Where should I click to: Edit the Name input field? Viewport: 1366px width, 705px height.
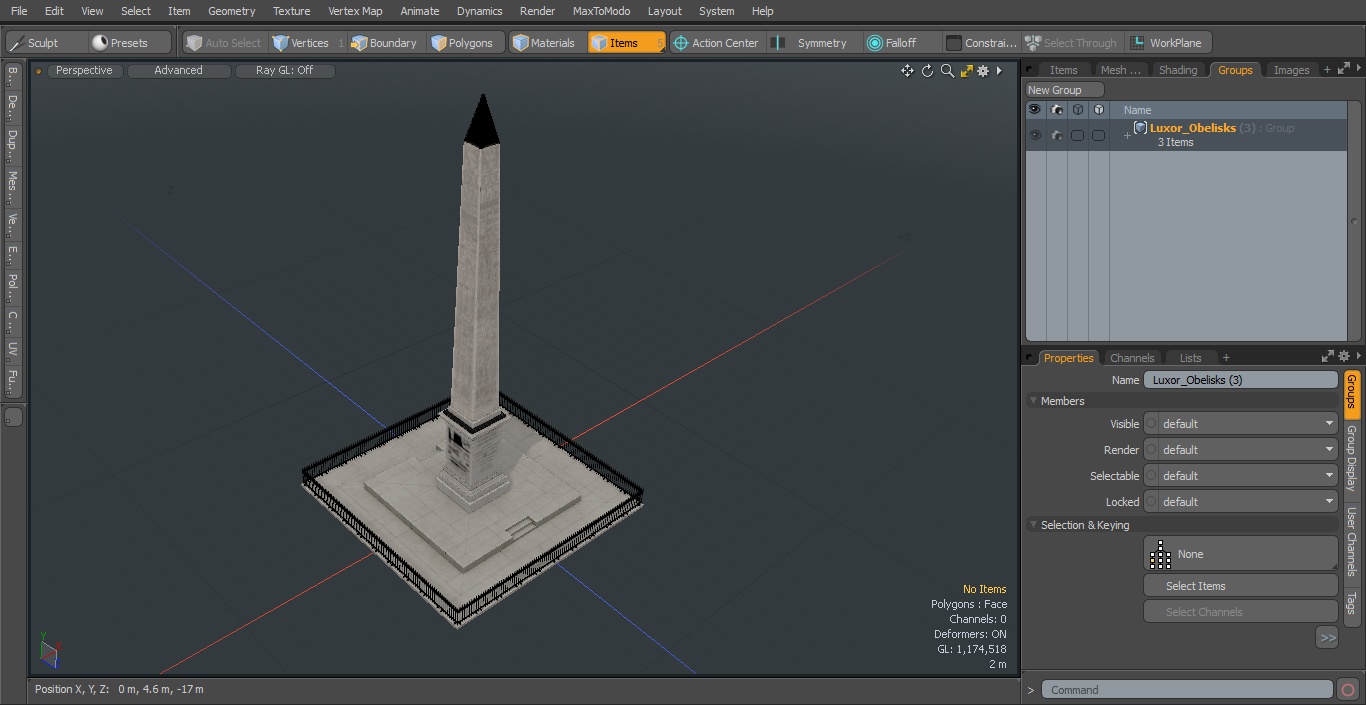[1240, 380]
